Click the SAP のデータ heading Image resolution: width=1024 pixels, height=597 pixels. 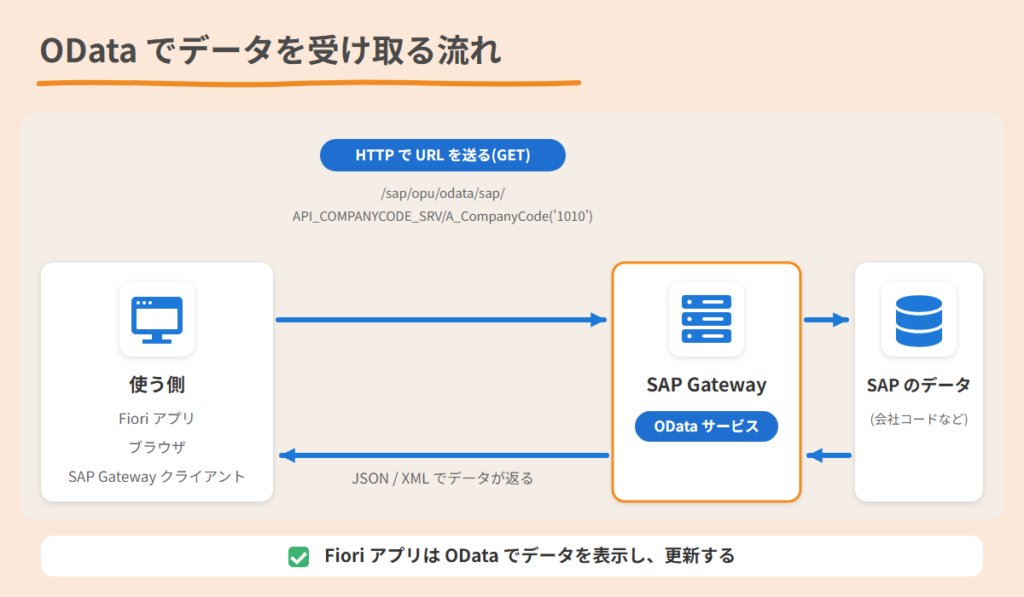click(x=918, y=385)
